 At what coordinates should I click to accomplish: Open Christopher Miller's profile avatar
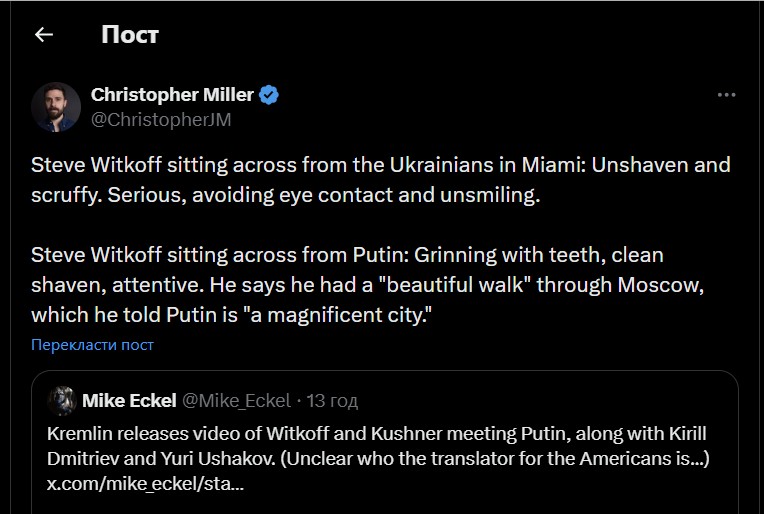click(56, 107)
